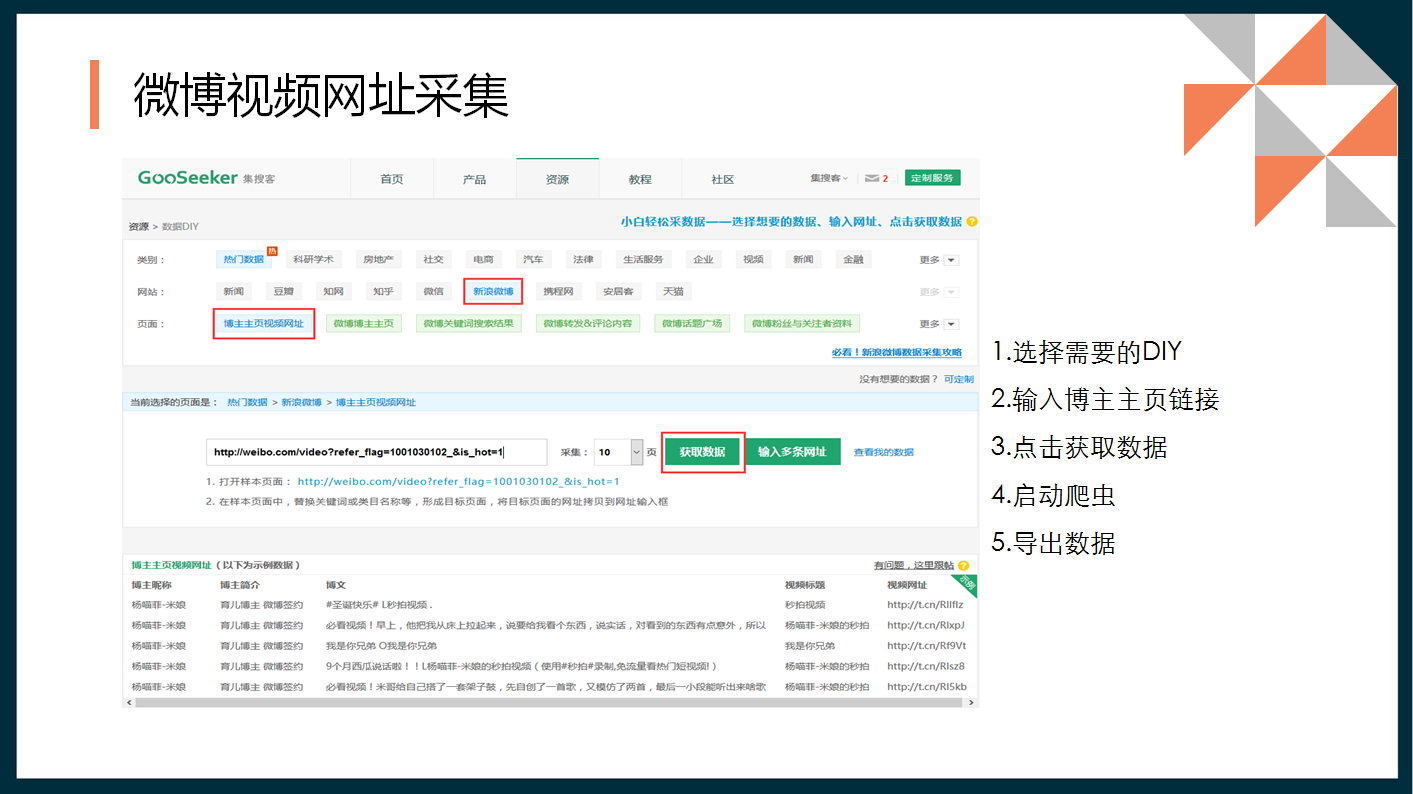Click the yellow help icon beside 点击获取数据

[x=972, y=222]
